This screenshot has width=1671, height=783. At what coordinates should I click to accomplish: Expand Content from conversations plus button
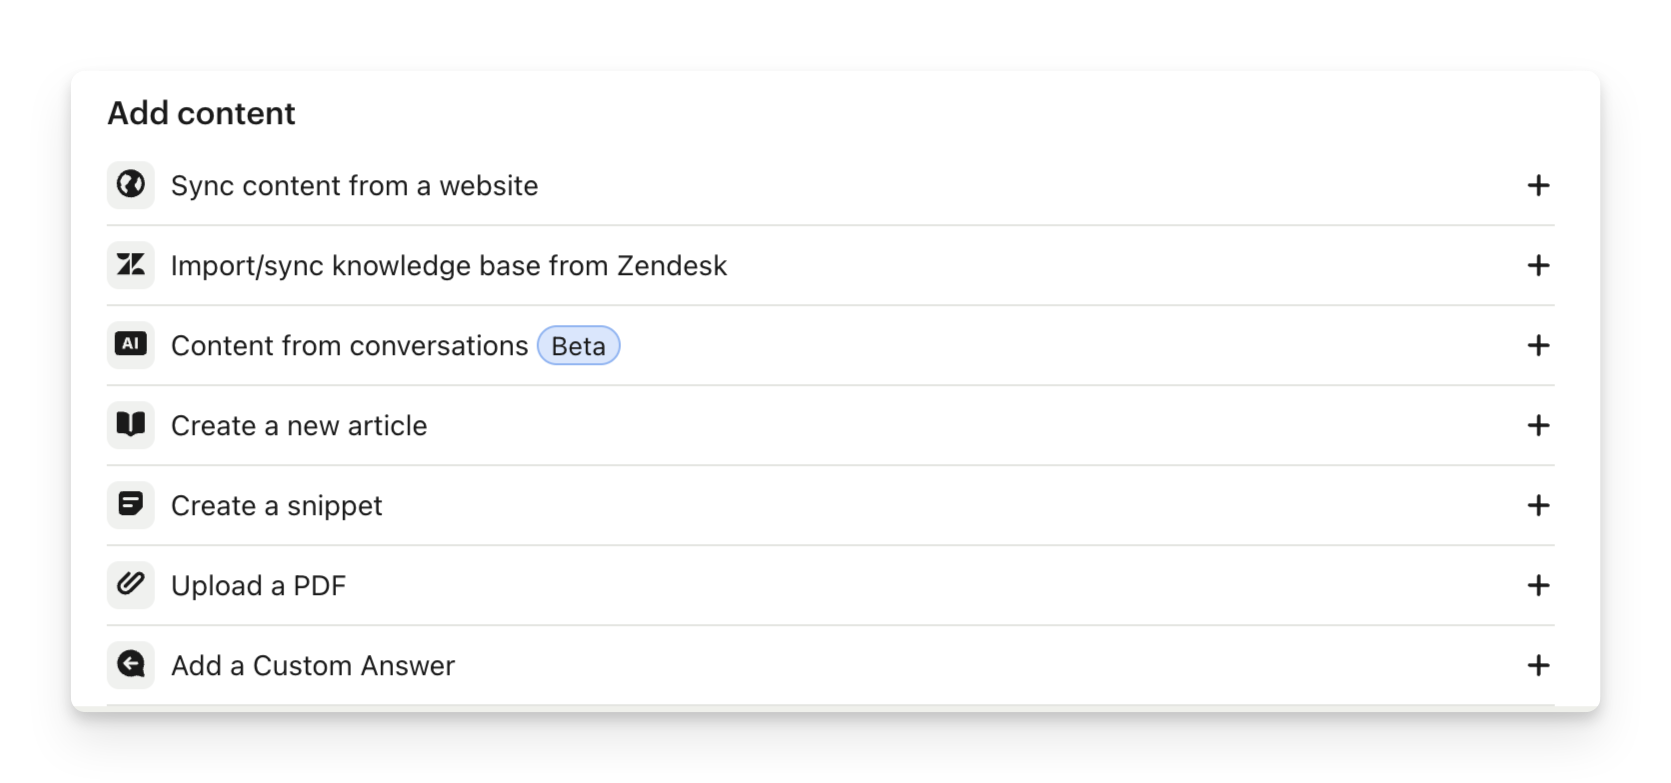[x=1538, y=345]
